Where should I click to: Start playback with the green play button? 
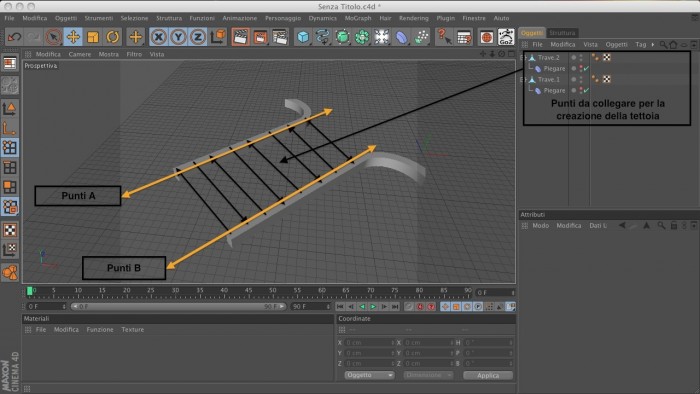[373, 307]
